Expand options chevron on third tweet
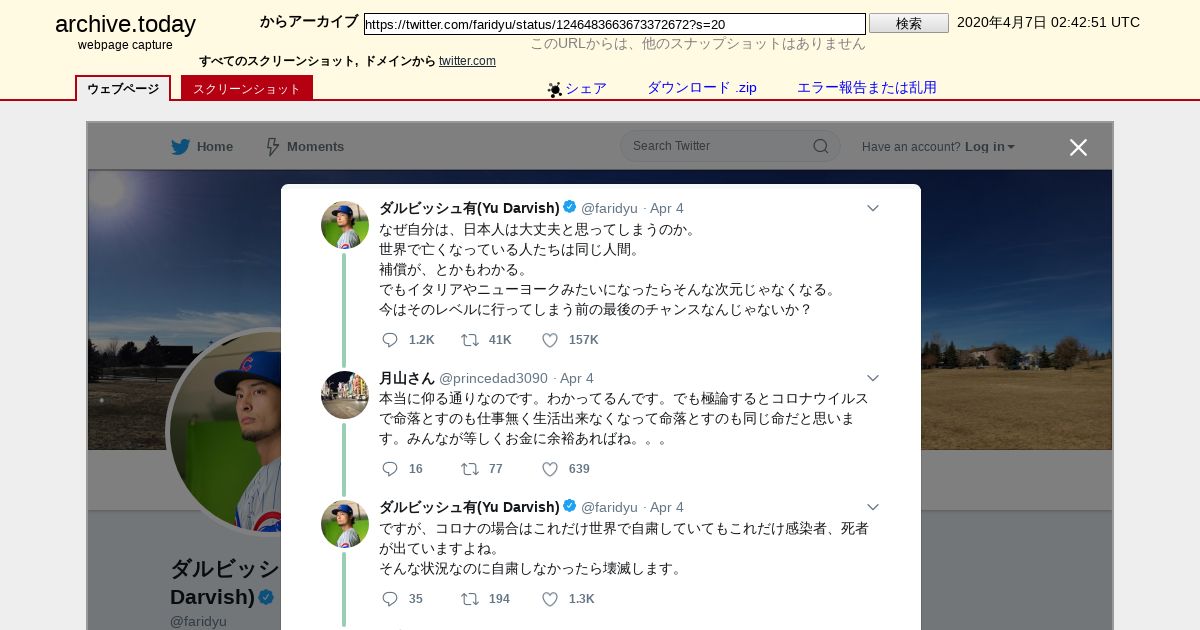The width and height of the screenshot is (1200, 630). [x=872, y=507]
